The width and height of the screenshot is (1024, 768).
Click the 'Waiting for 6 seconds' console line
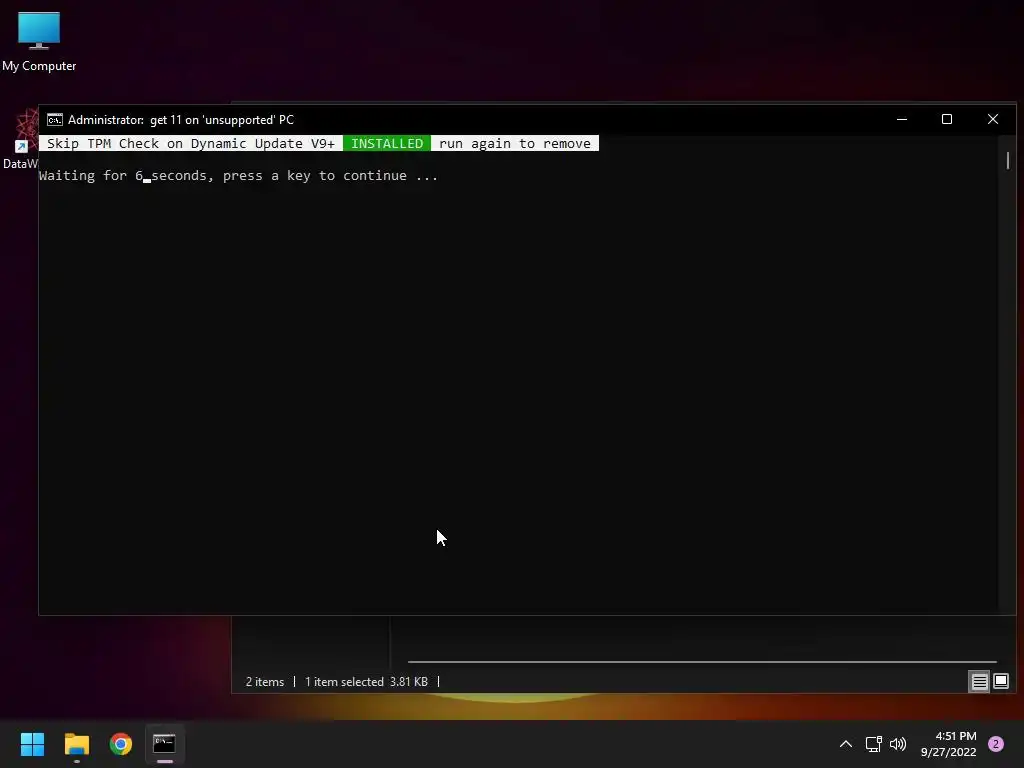coord(238,176)
